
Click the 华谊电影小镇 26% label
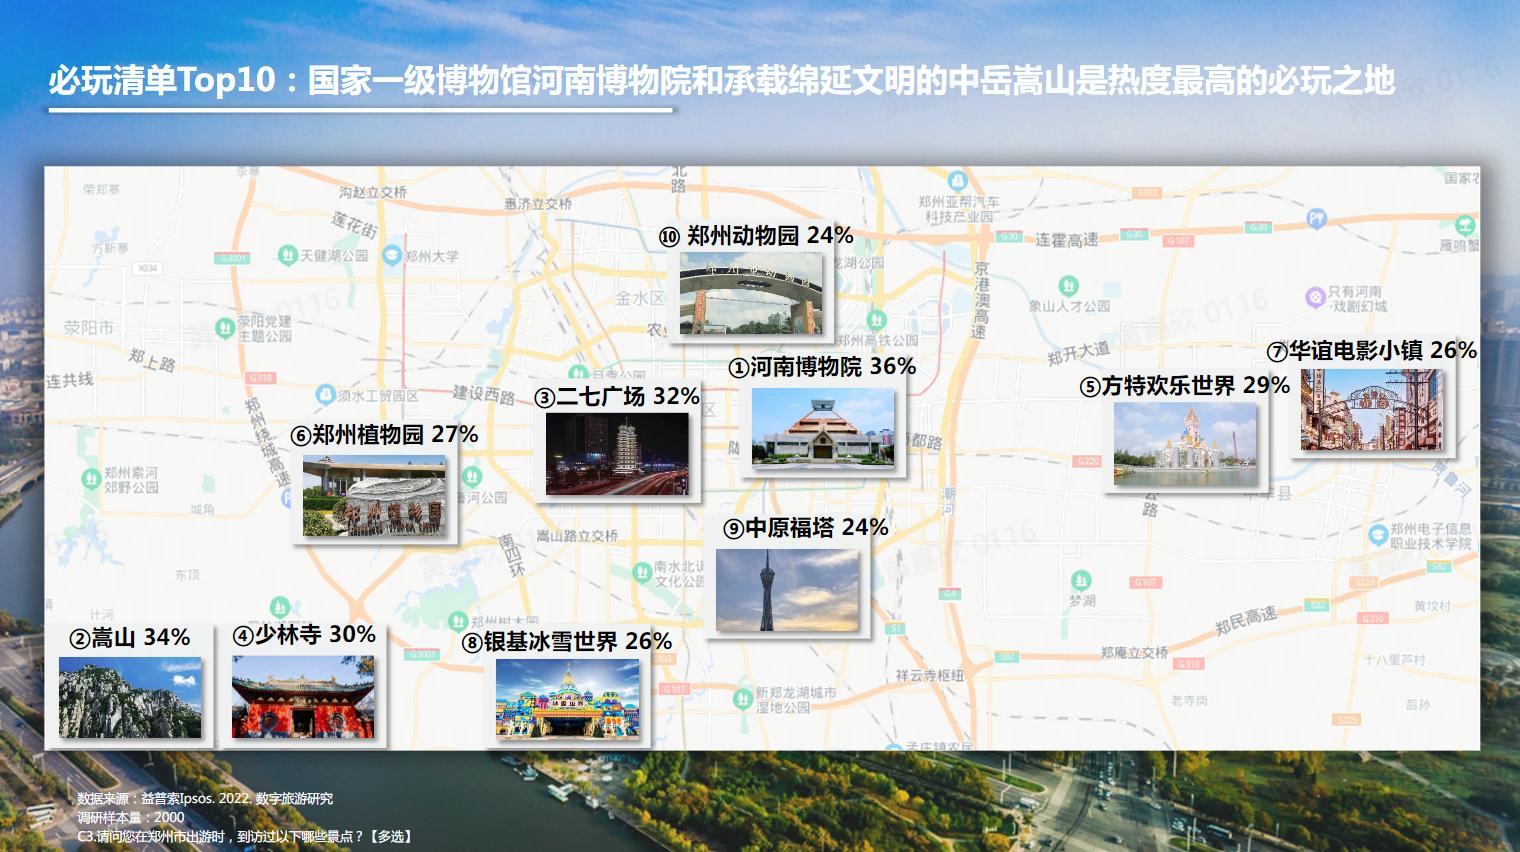pyautogui.click(x=1371, y=351)
